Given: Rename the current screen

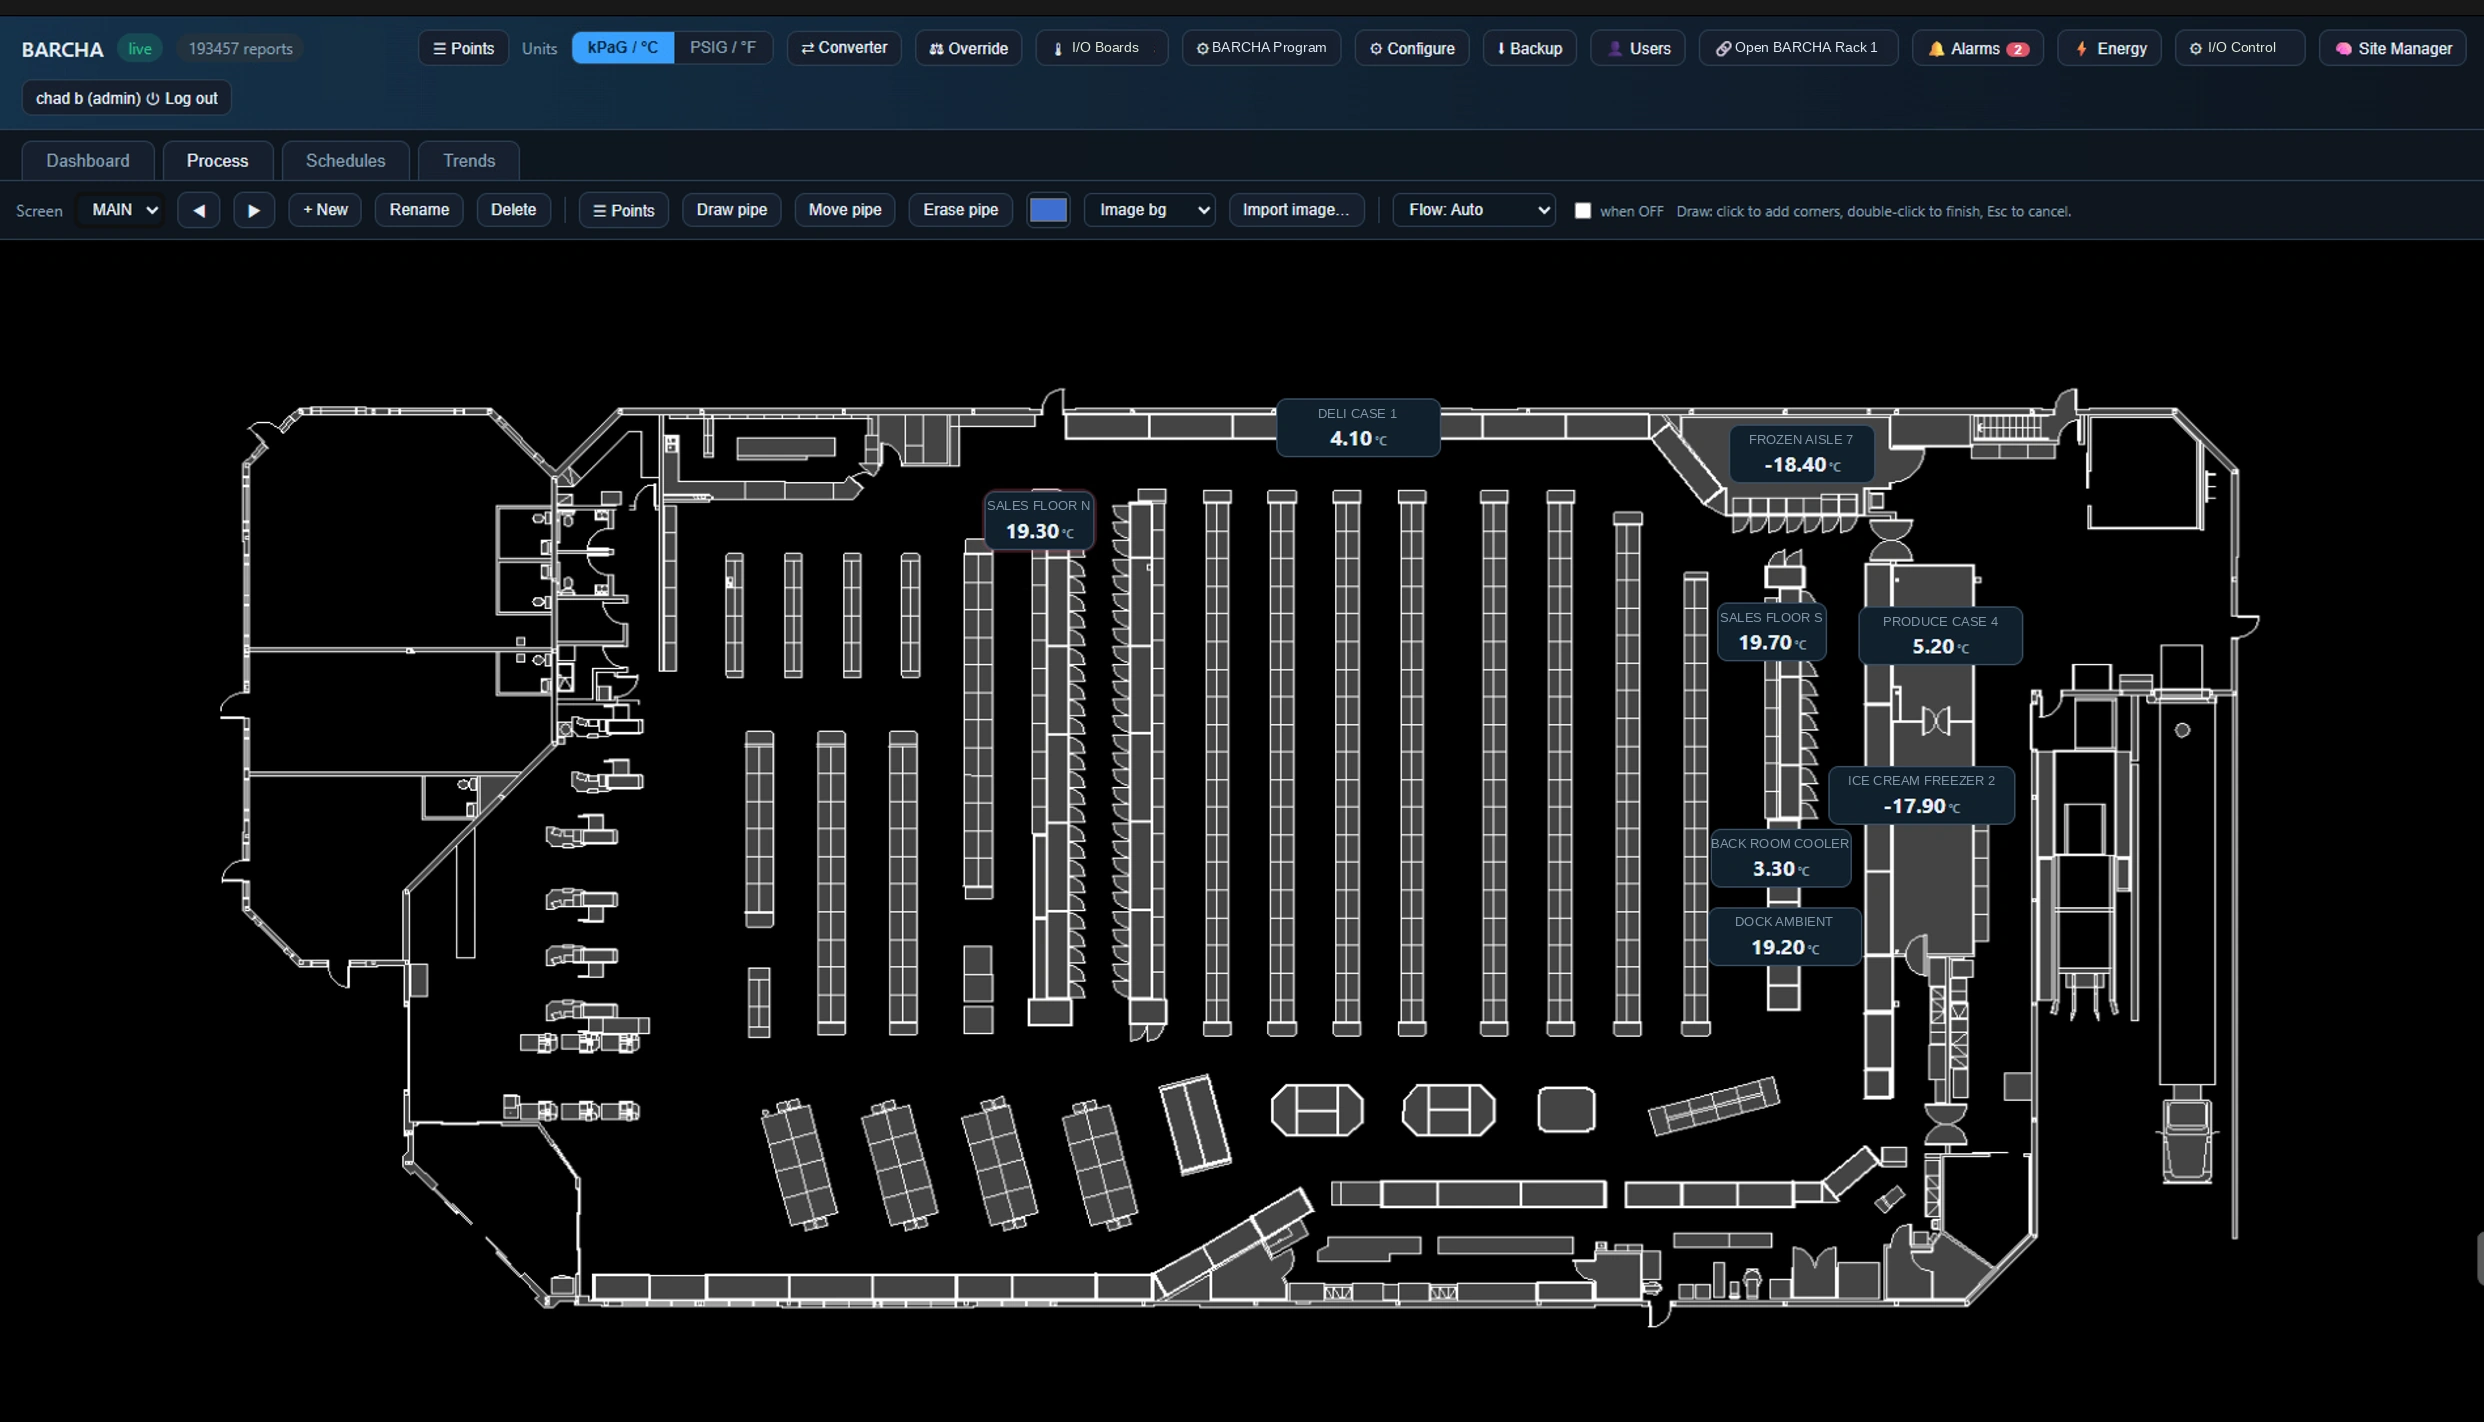Looking at the screenshot, I should [x=419, y=210].
